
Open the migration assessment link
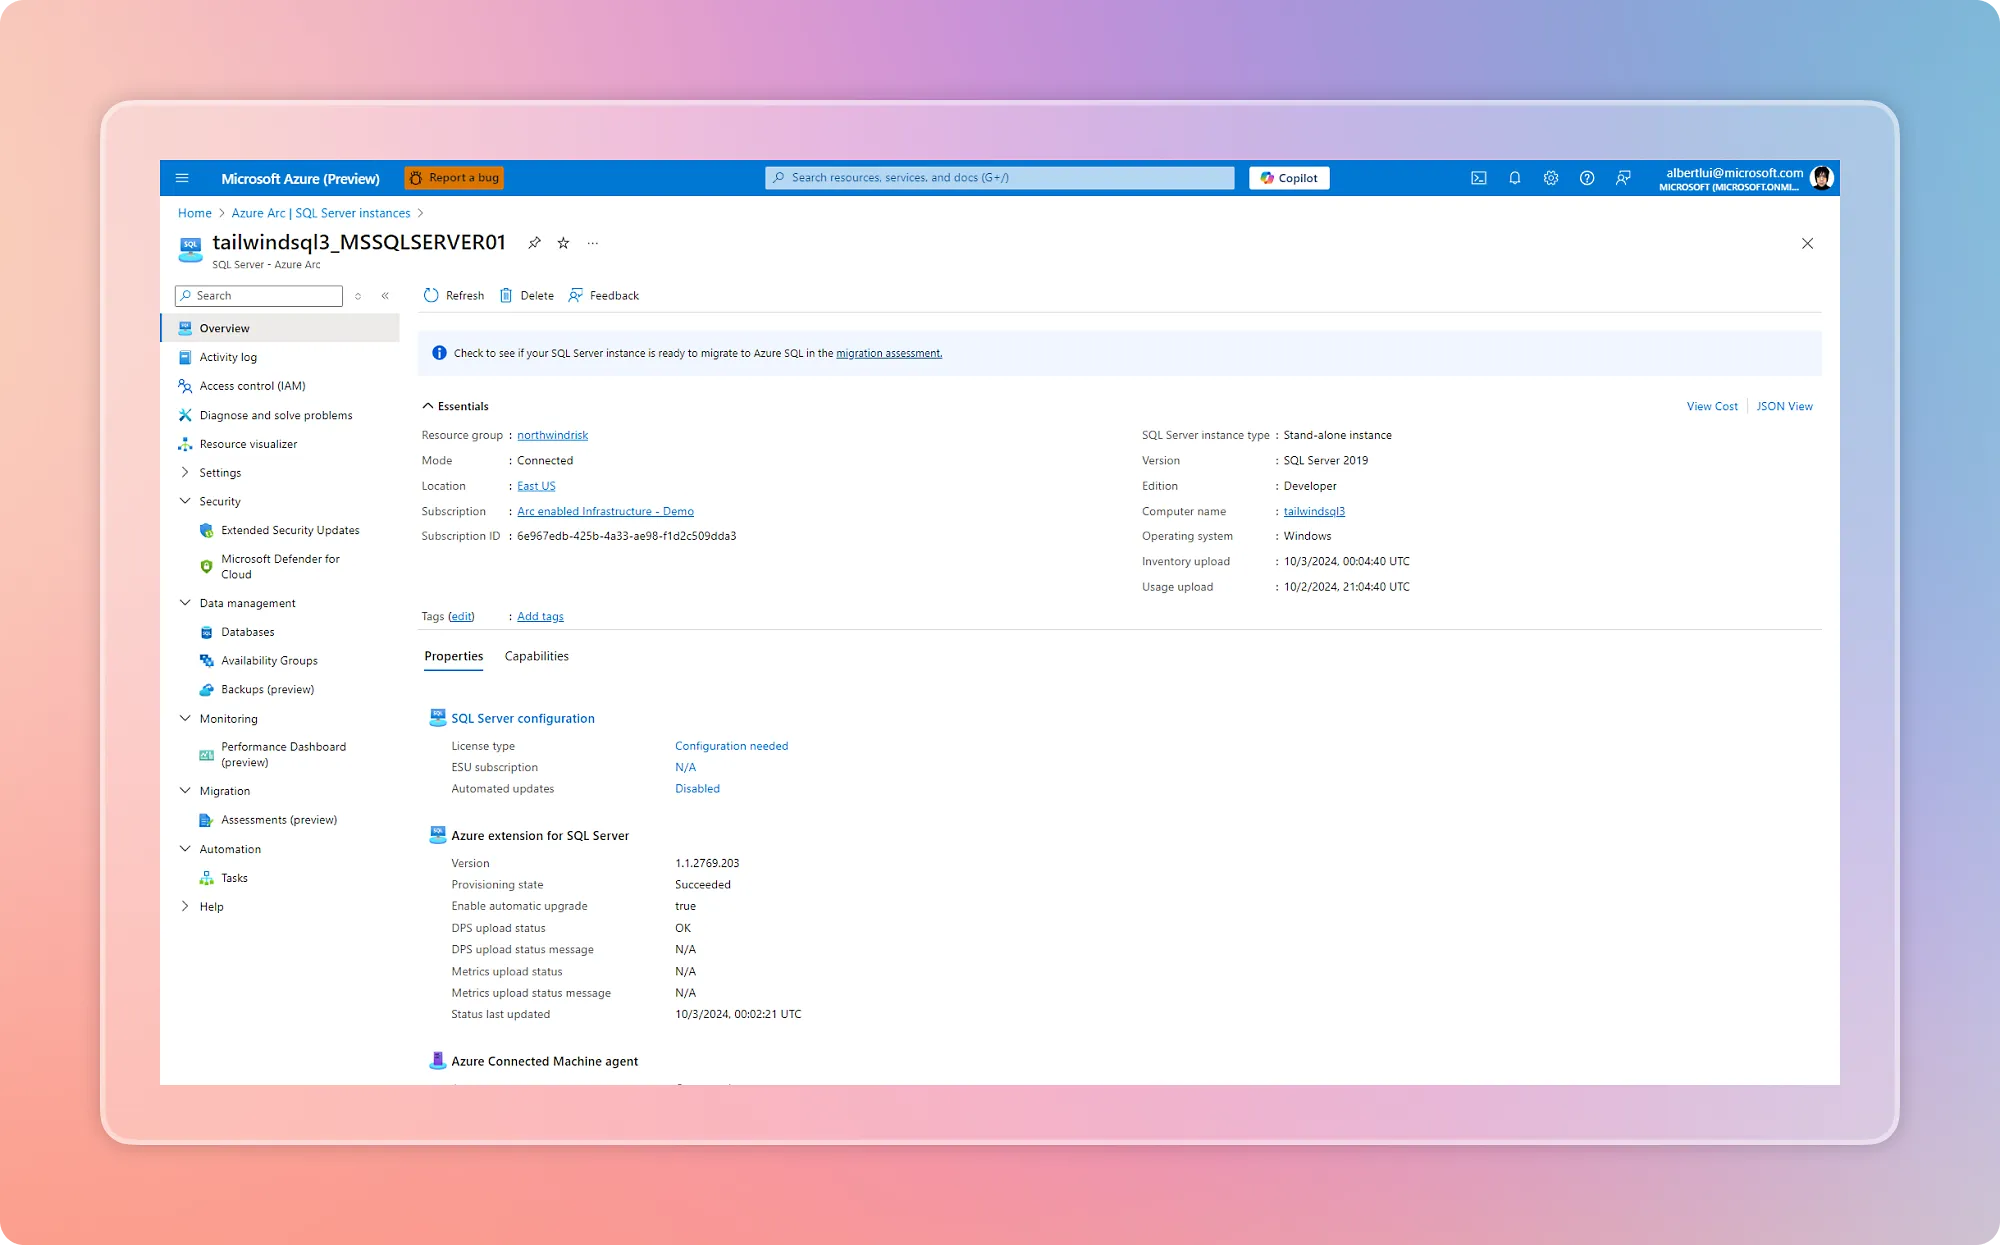coord(889,353)
